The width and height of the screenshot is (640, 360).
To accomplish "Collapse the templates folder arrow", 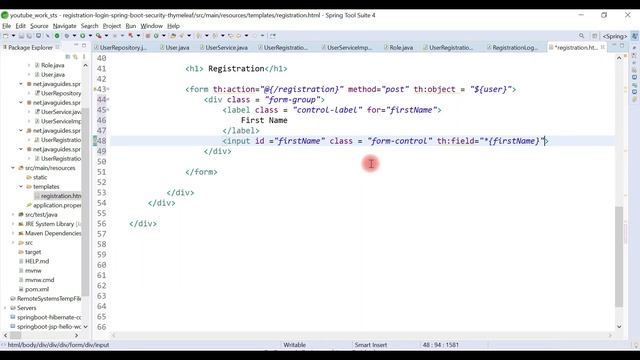I will [21, 187].
